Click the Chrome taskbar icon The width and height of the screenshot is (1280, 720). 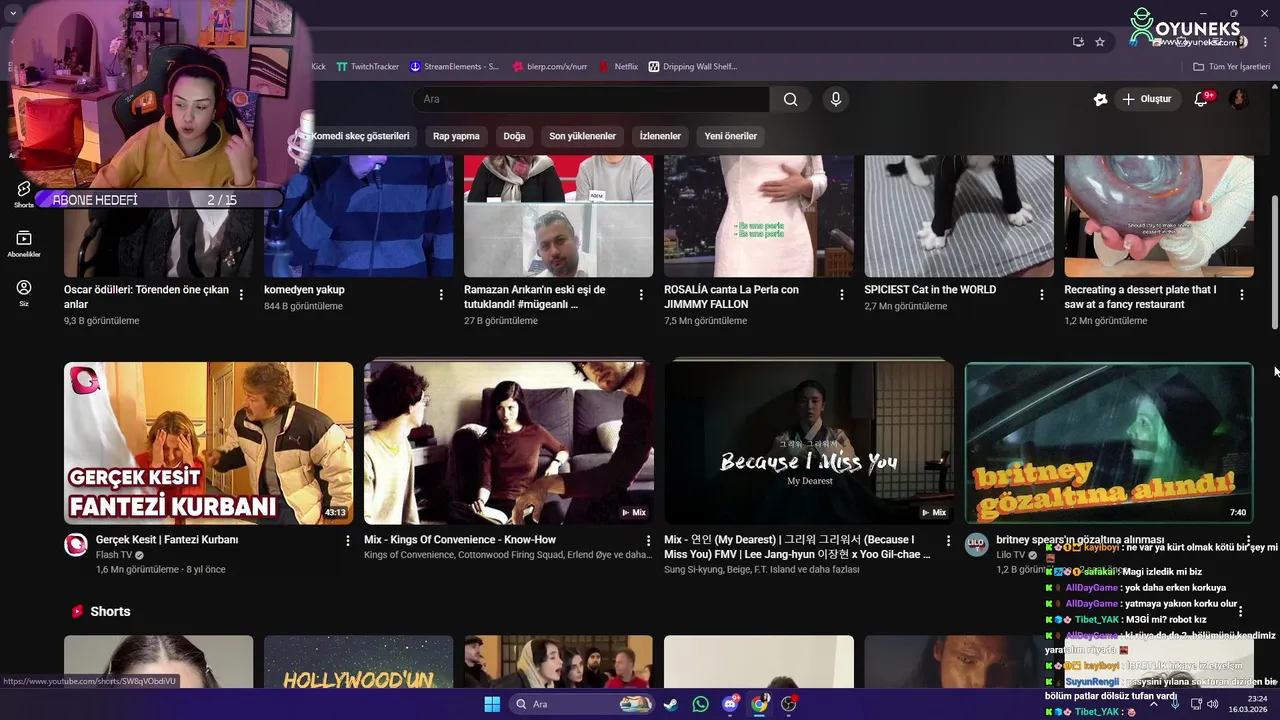pos(760,704)
